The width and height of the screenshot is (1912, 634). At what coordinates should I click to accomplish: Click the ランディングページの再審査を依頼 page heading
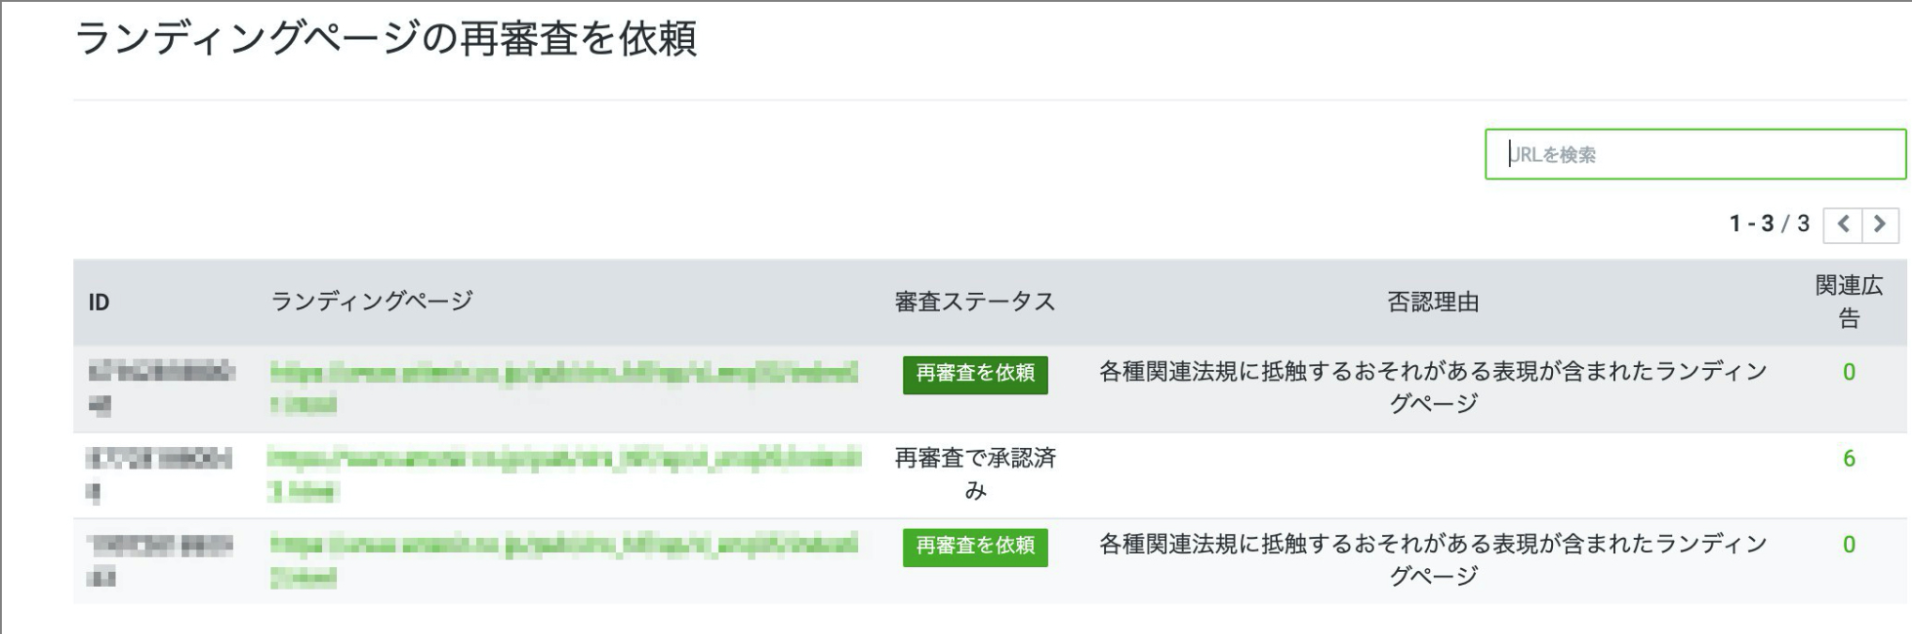click(x=385, y=39)
